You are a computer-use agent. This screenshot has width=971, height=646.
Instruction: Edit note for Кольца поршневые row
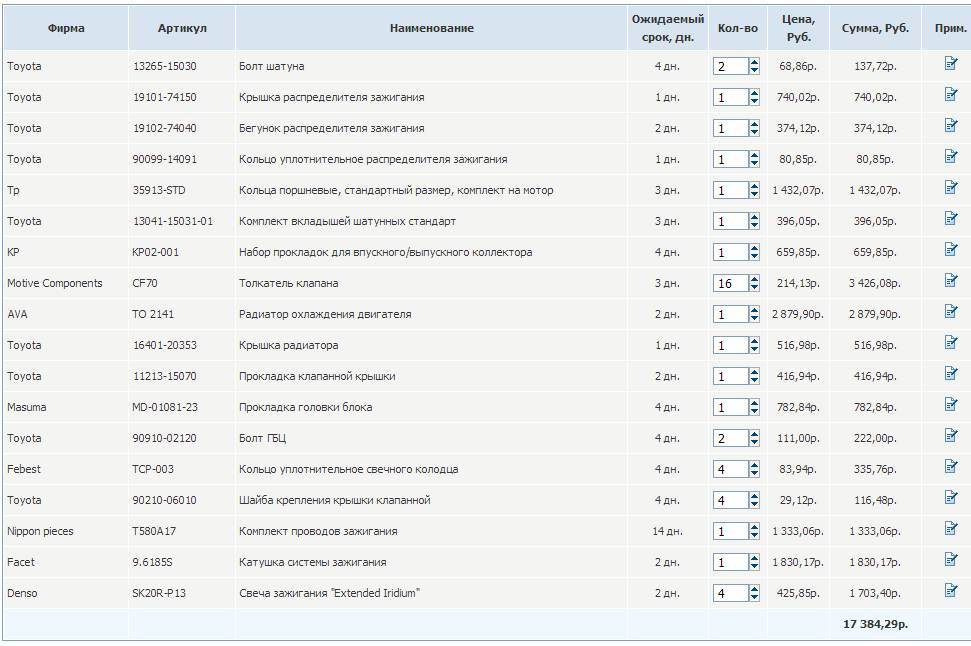coord(951,188)
